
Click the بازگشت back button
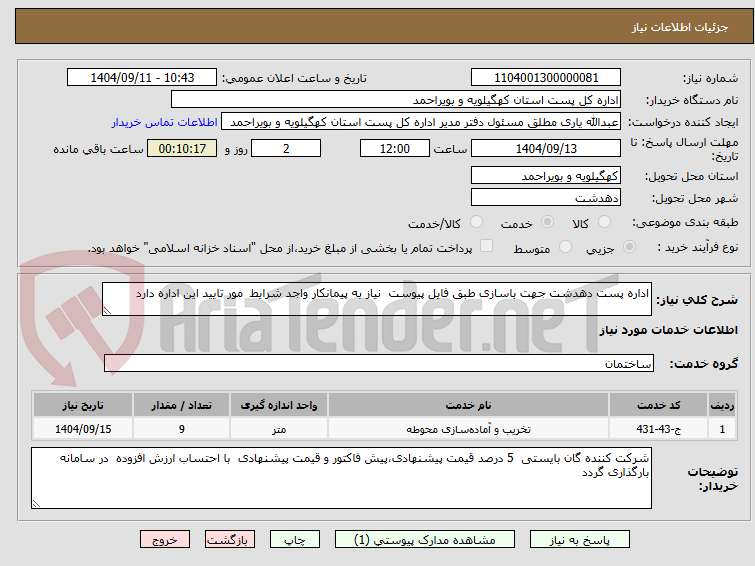[230, 540]
